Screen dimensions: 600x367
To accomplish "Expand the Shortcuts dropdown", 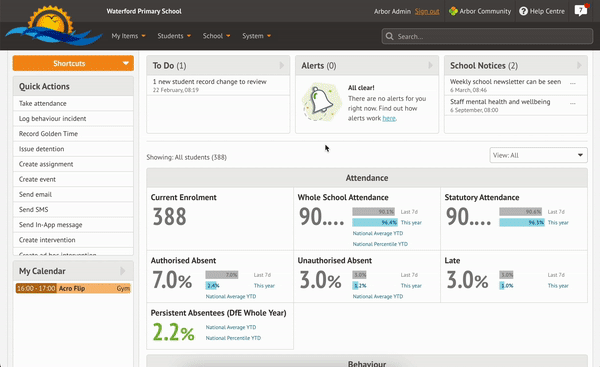I will 73,63.
